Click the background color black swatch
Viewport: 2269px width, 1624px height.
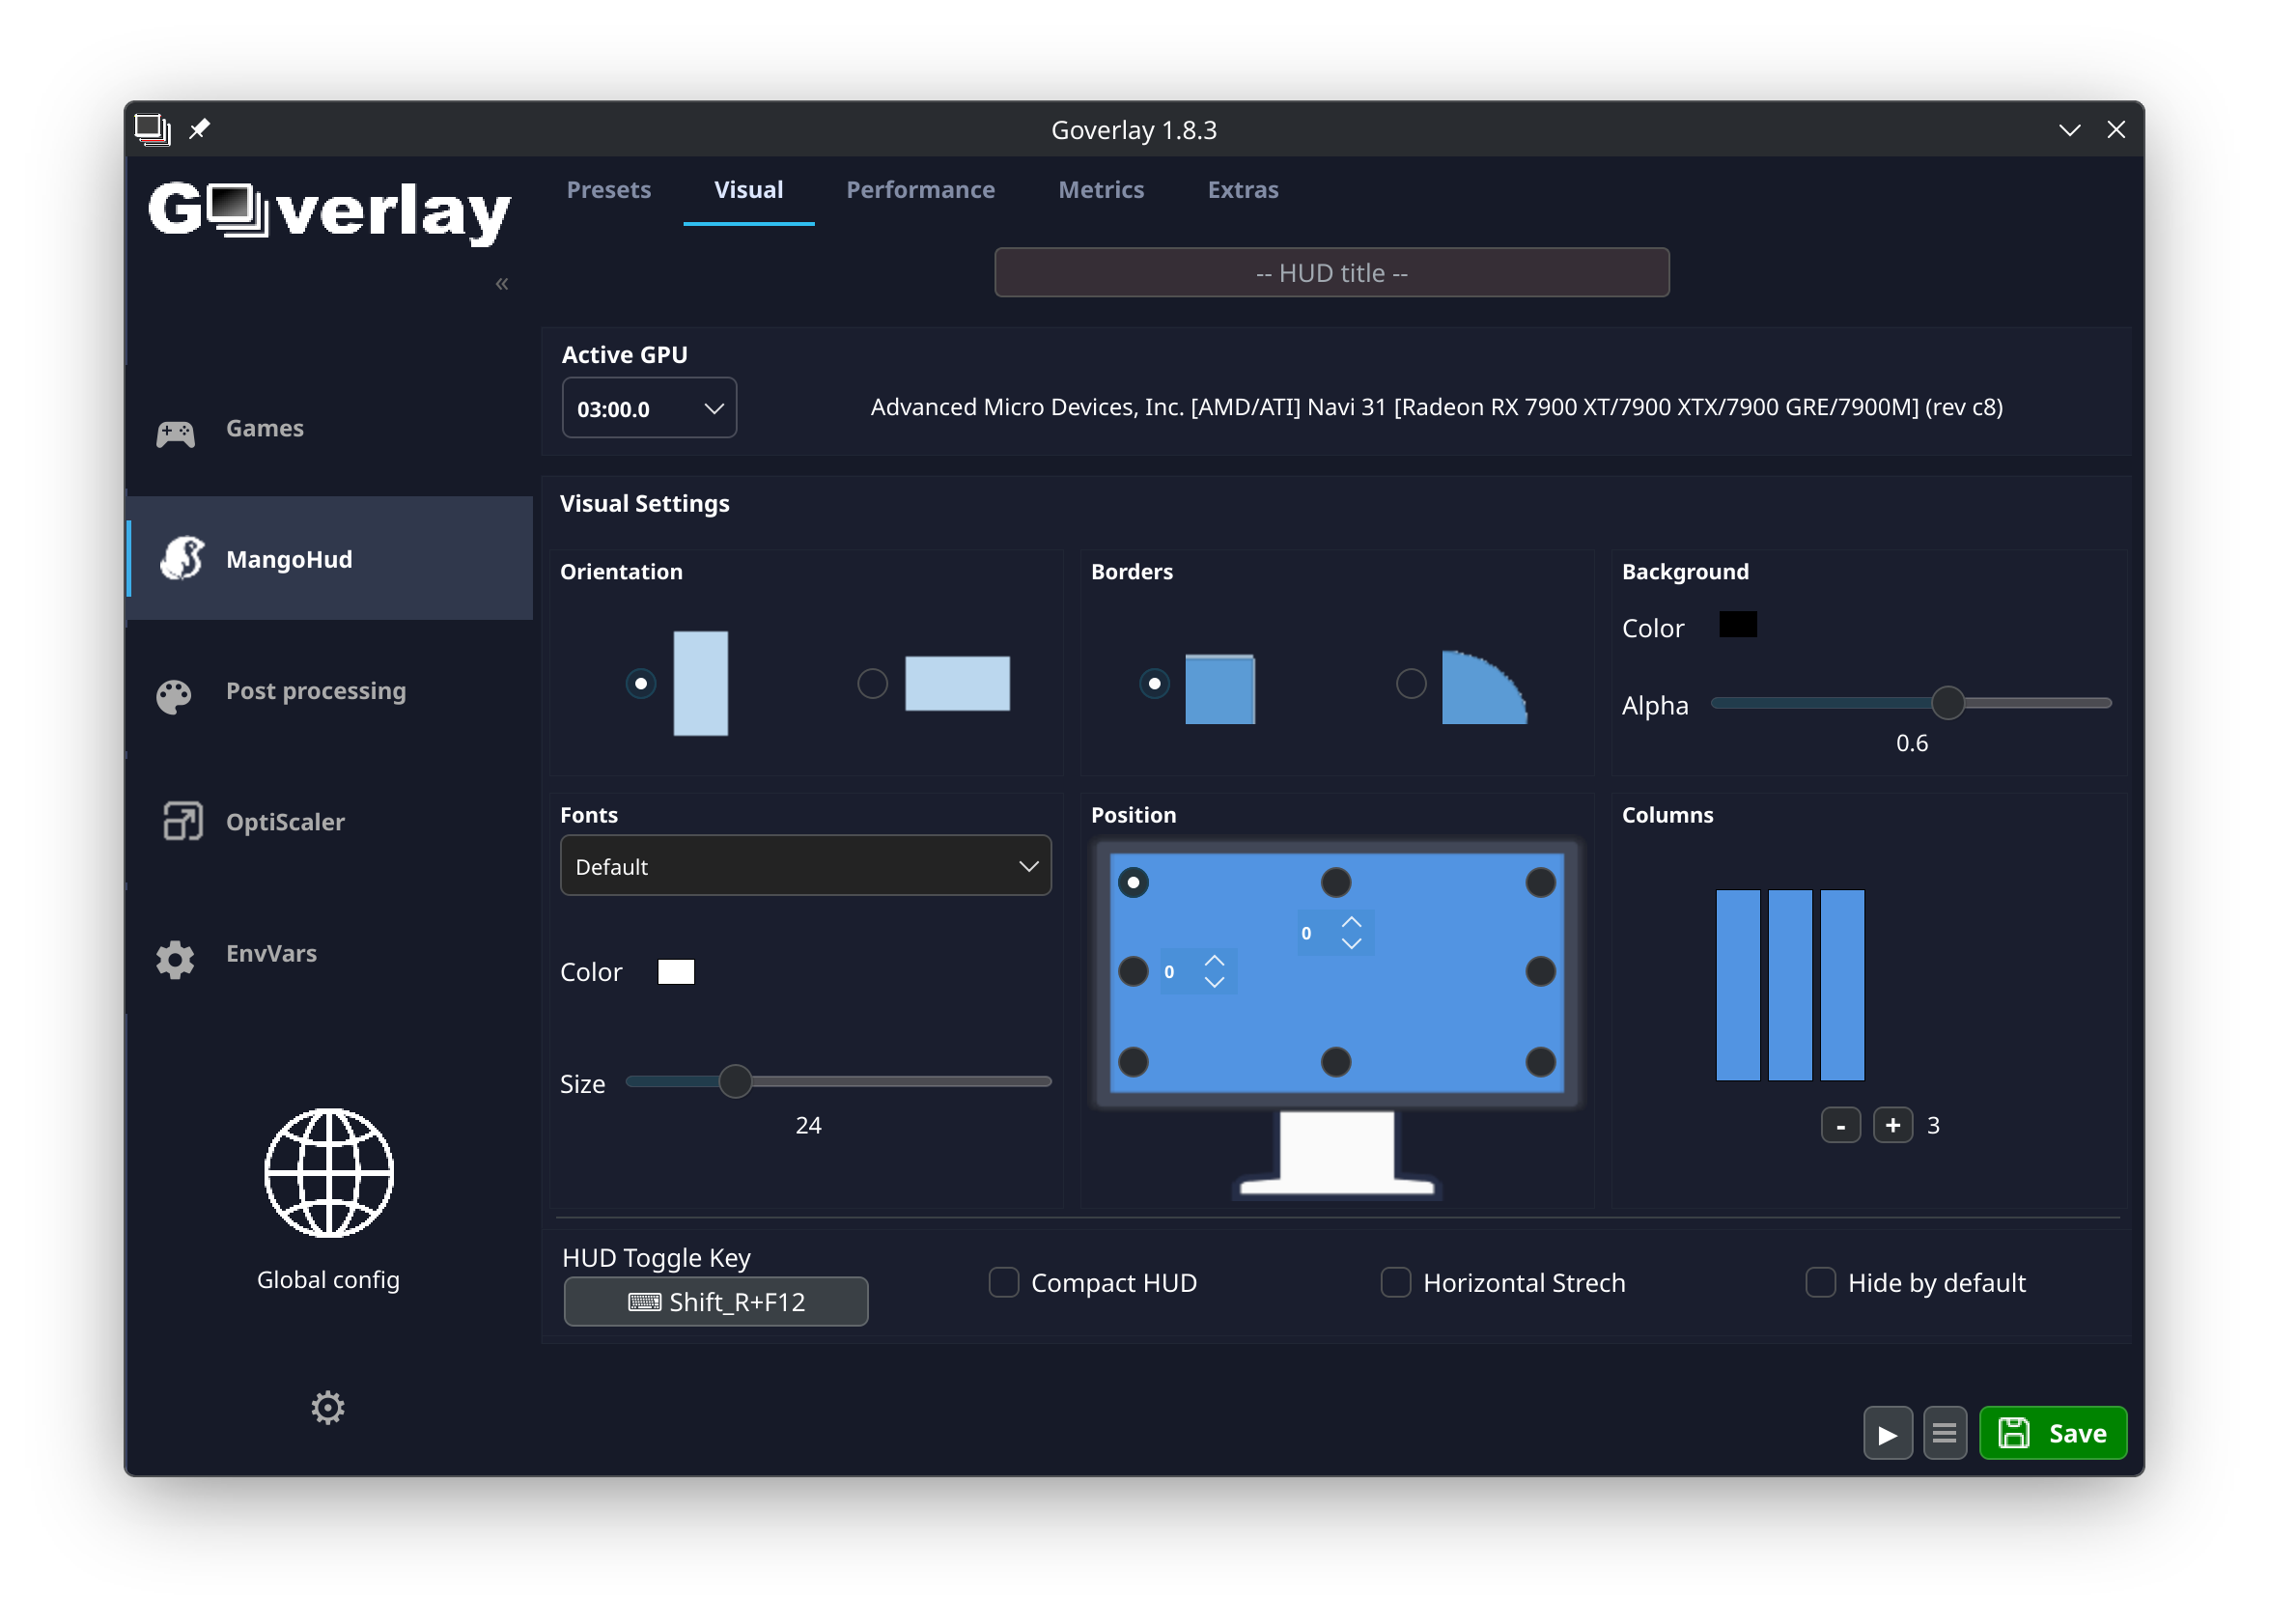[x=1737, y=625]
